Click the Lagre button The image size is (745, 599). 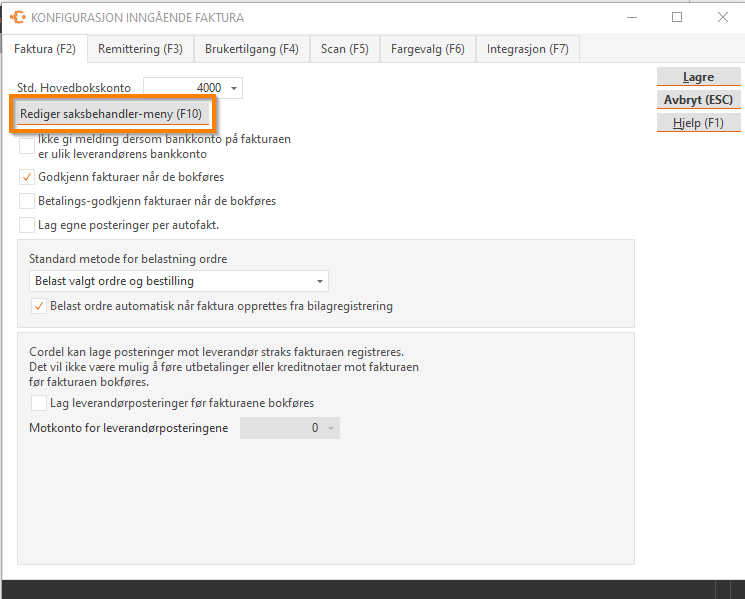click(x=698, y=77)
